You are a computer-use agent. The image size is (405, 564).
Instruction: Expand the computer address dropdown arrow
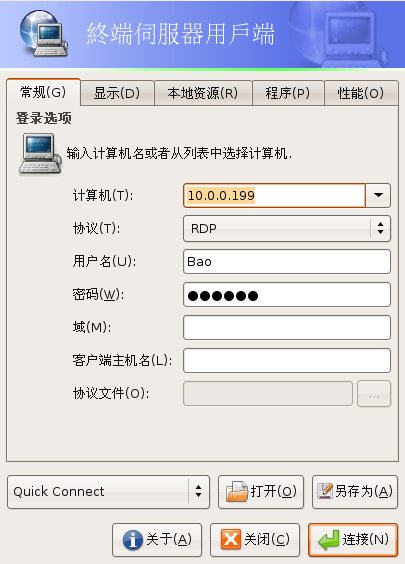click(378, 195)
